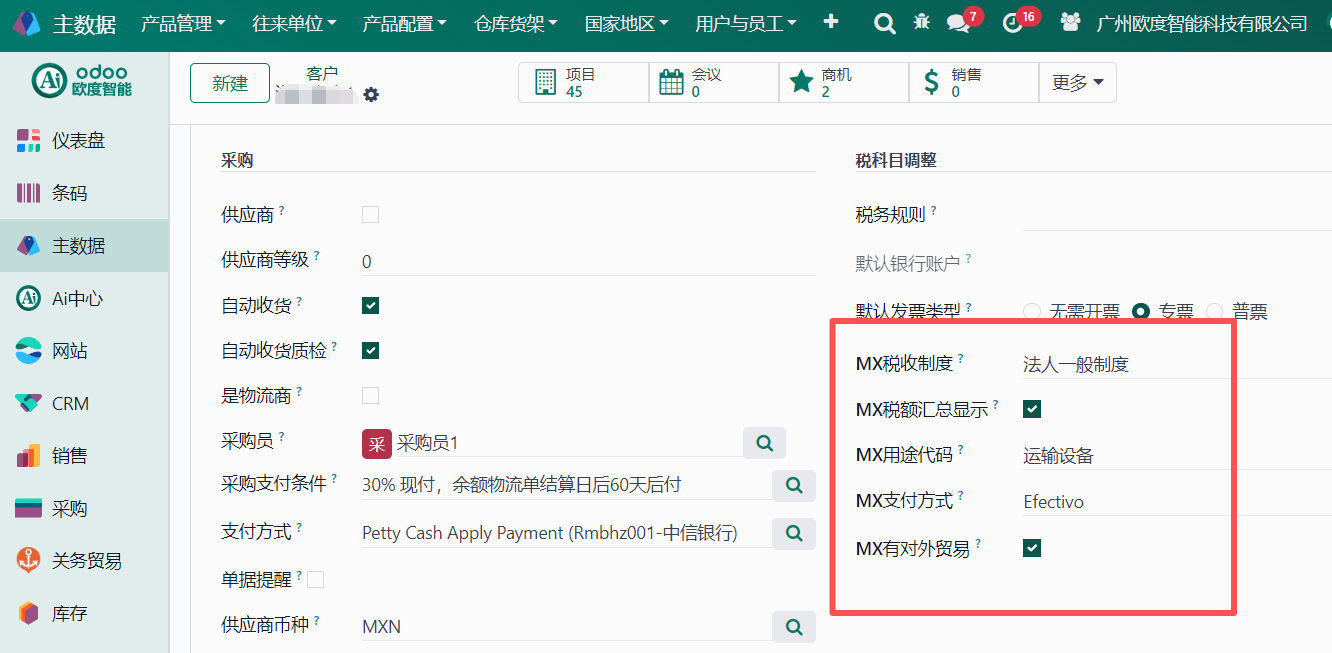Open the search magnifier in top bar
This screenshot has width=1332, height=653.
(x=884, y=23)
